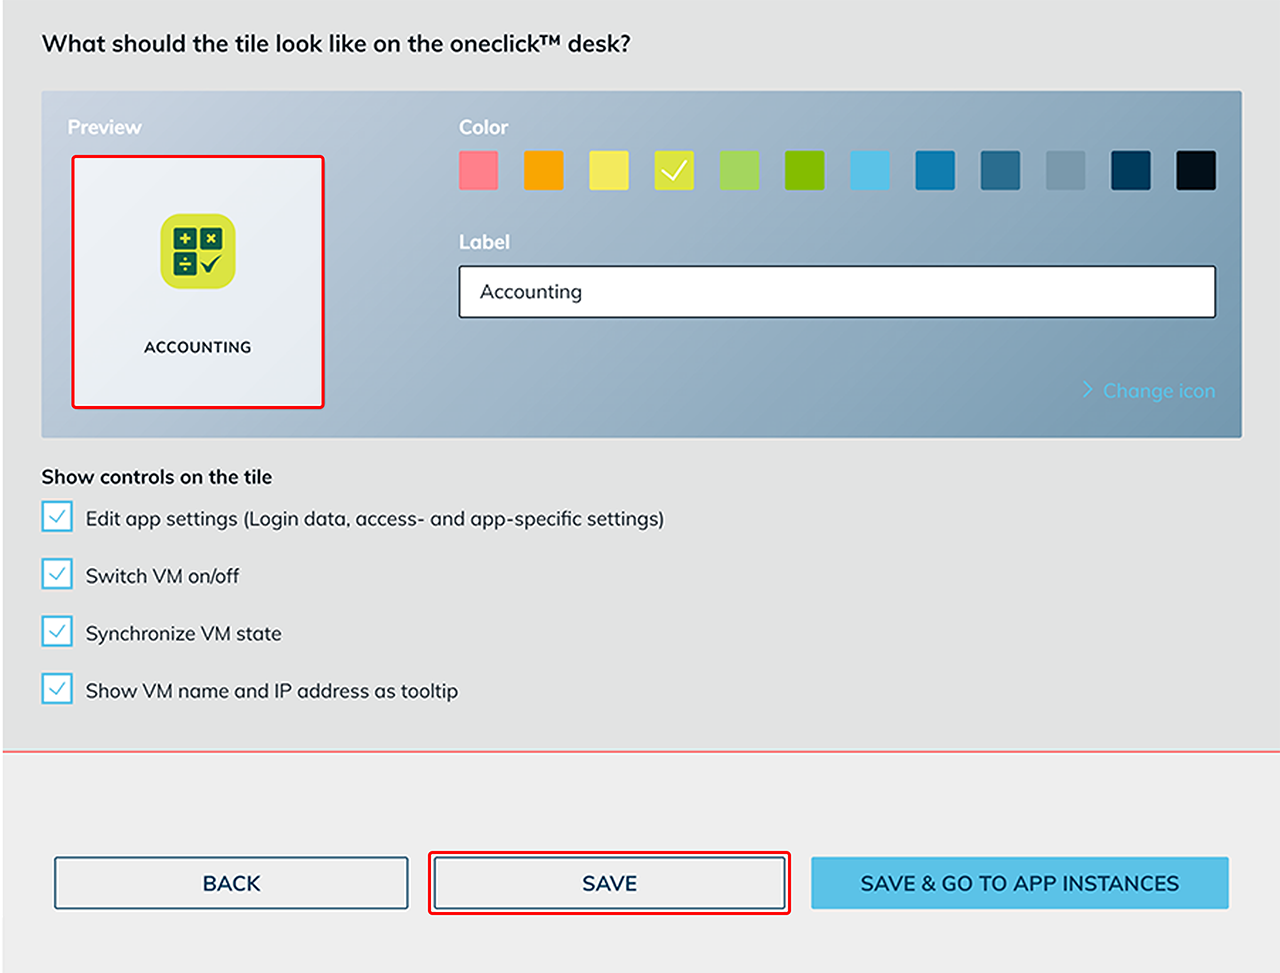Pick the pale yellow color swatch
Screen dimensions: 1280x973
[x=609, y=170]
